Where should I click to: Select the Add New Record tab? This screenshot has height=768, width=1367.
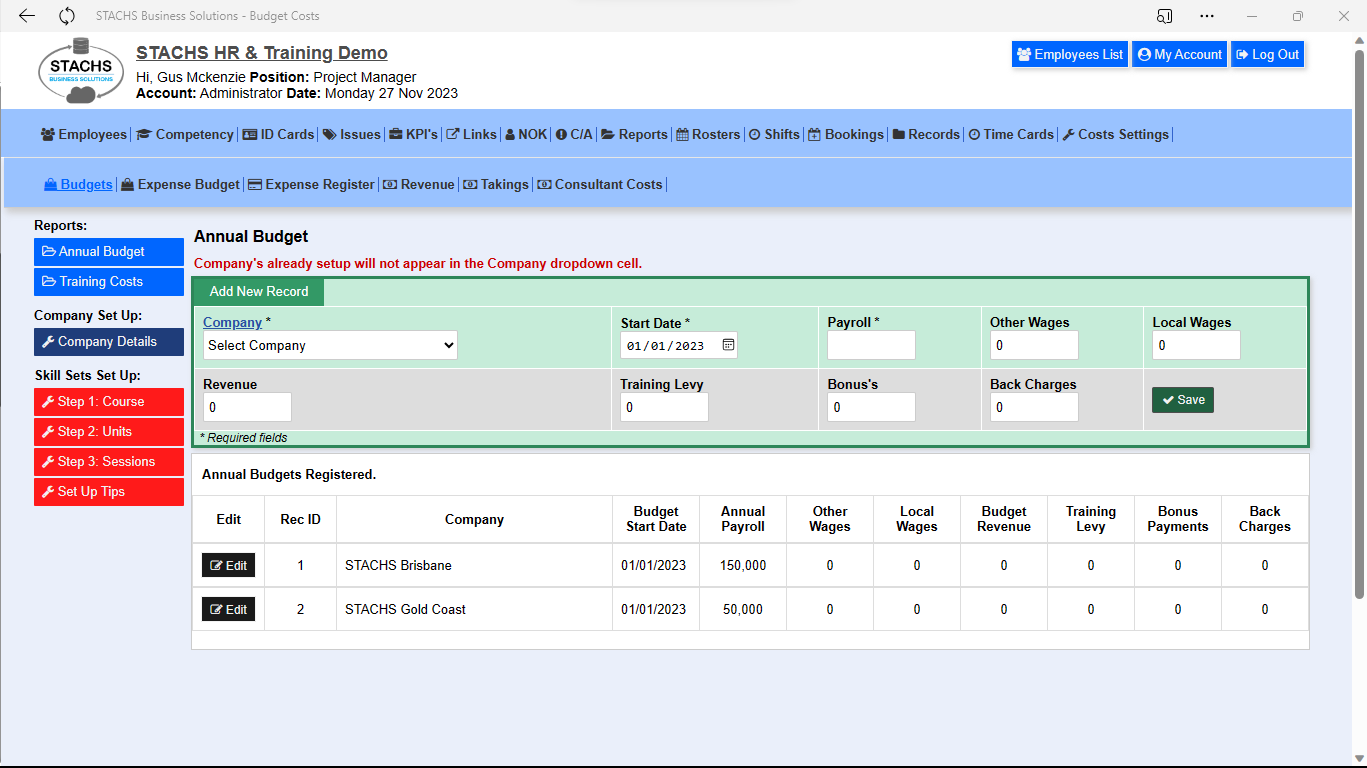(259, 292)
